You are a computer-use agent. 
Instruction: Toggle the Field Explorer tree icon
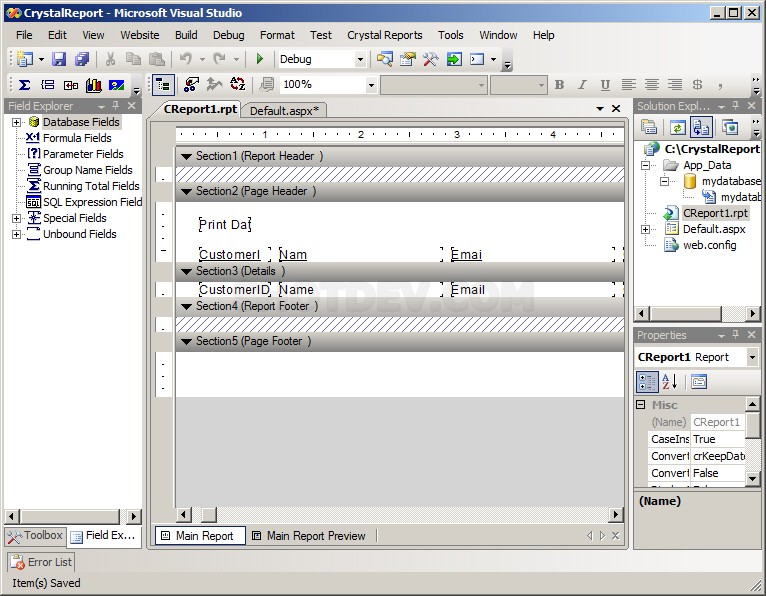pos(163,85)
